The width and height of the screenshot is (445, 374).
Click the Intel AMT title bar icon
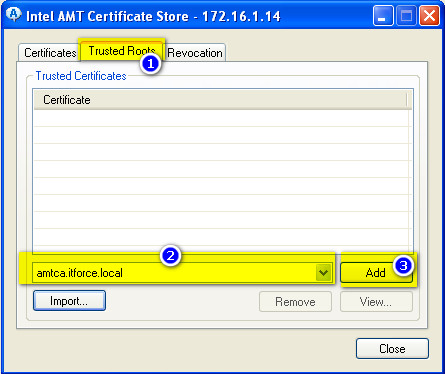coord(14,15)
